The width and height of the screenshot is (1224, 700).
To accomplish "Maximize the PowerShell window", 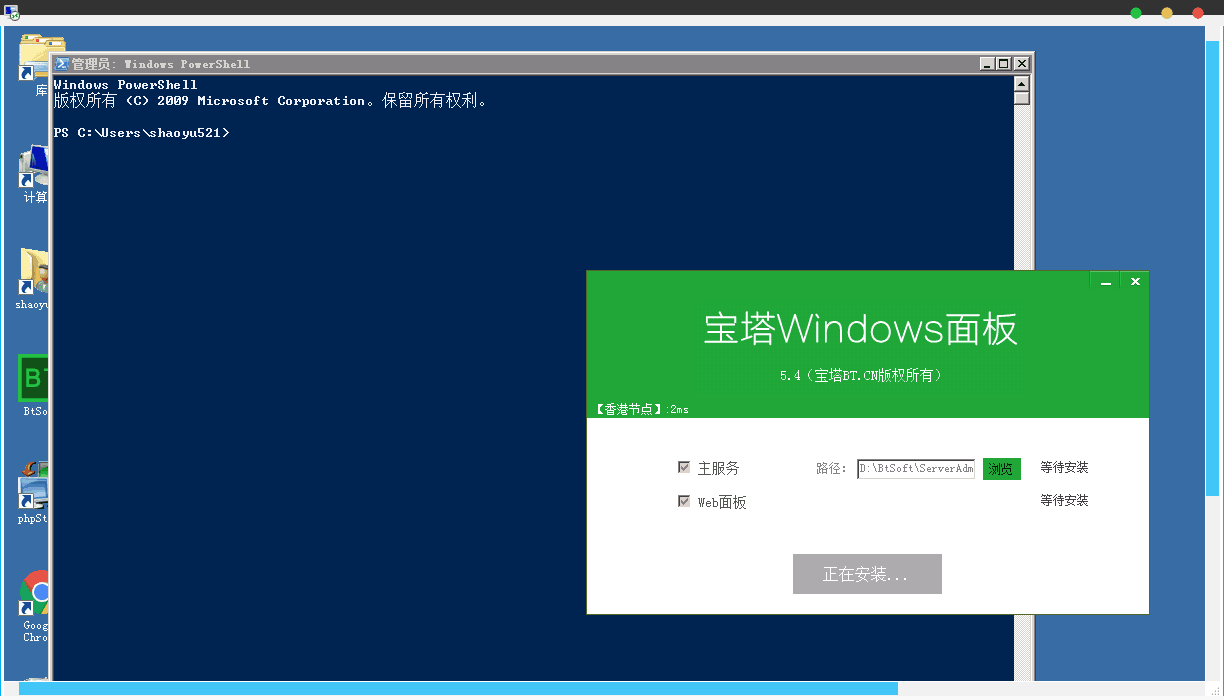I will pos(1004,63).
